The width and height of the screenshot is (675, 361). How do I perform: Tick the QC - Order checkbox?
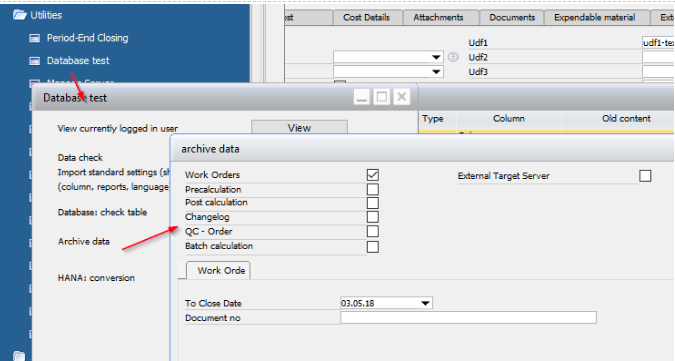(x=373, y=231)
